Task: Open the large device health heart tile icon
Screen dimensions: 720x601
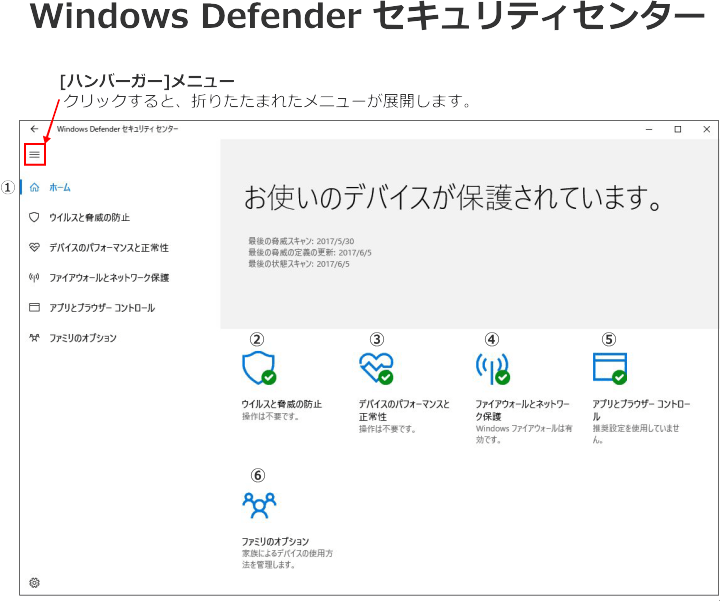Action: point(376,368)
